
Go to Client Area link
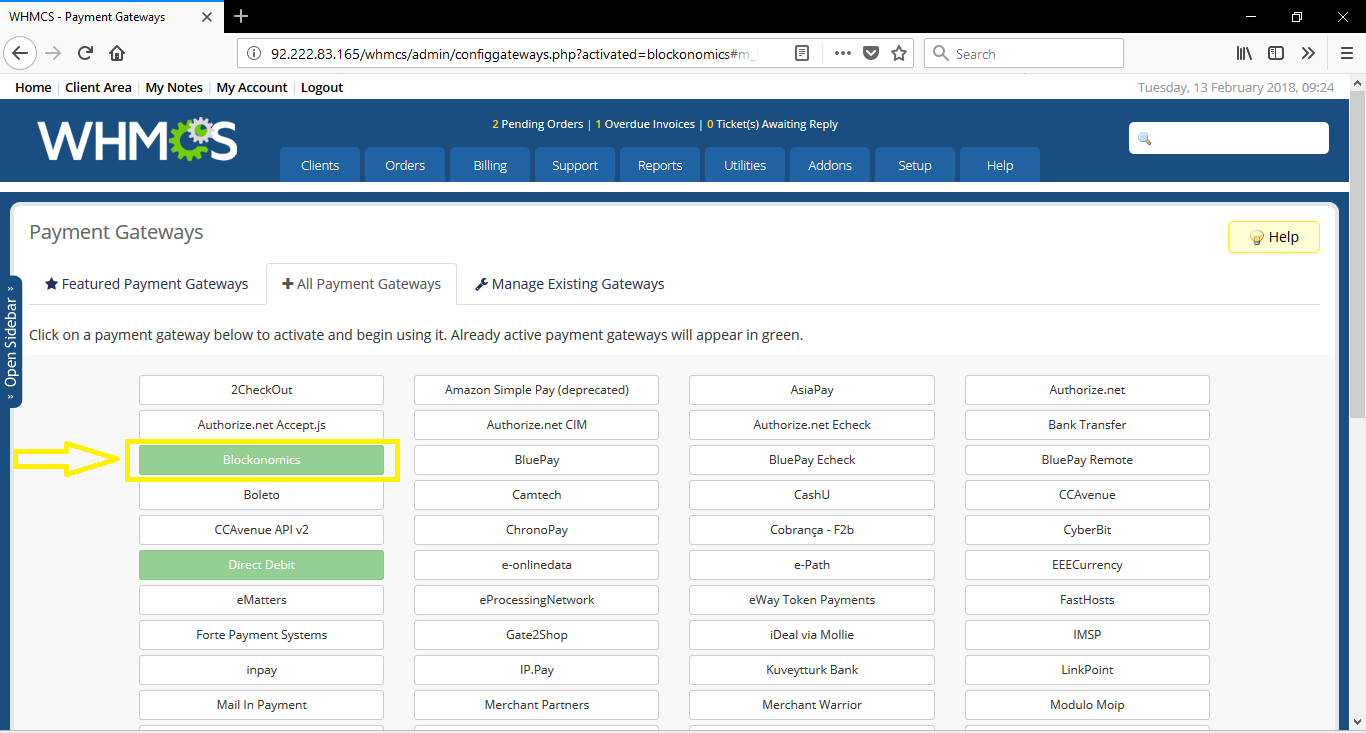click(98, 87)
